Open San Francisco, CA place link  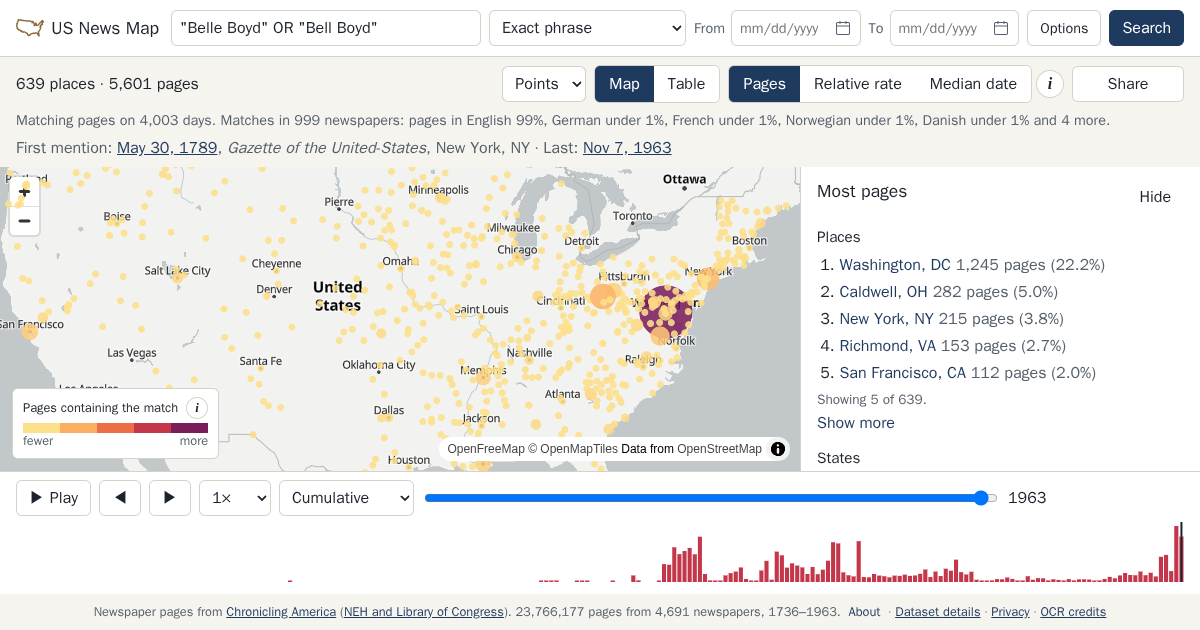(x=903, y=373)
